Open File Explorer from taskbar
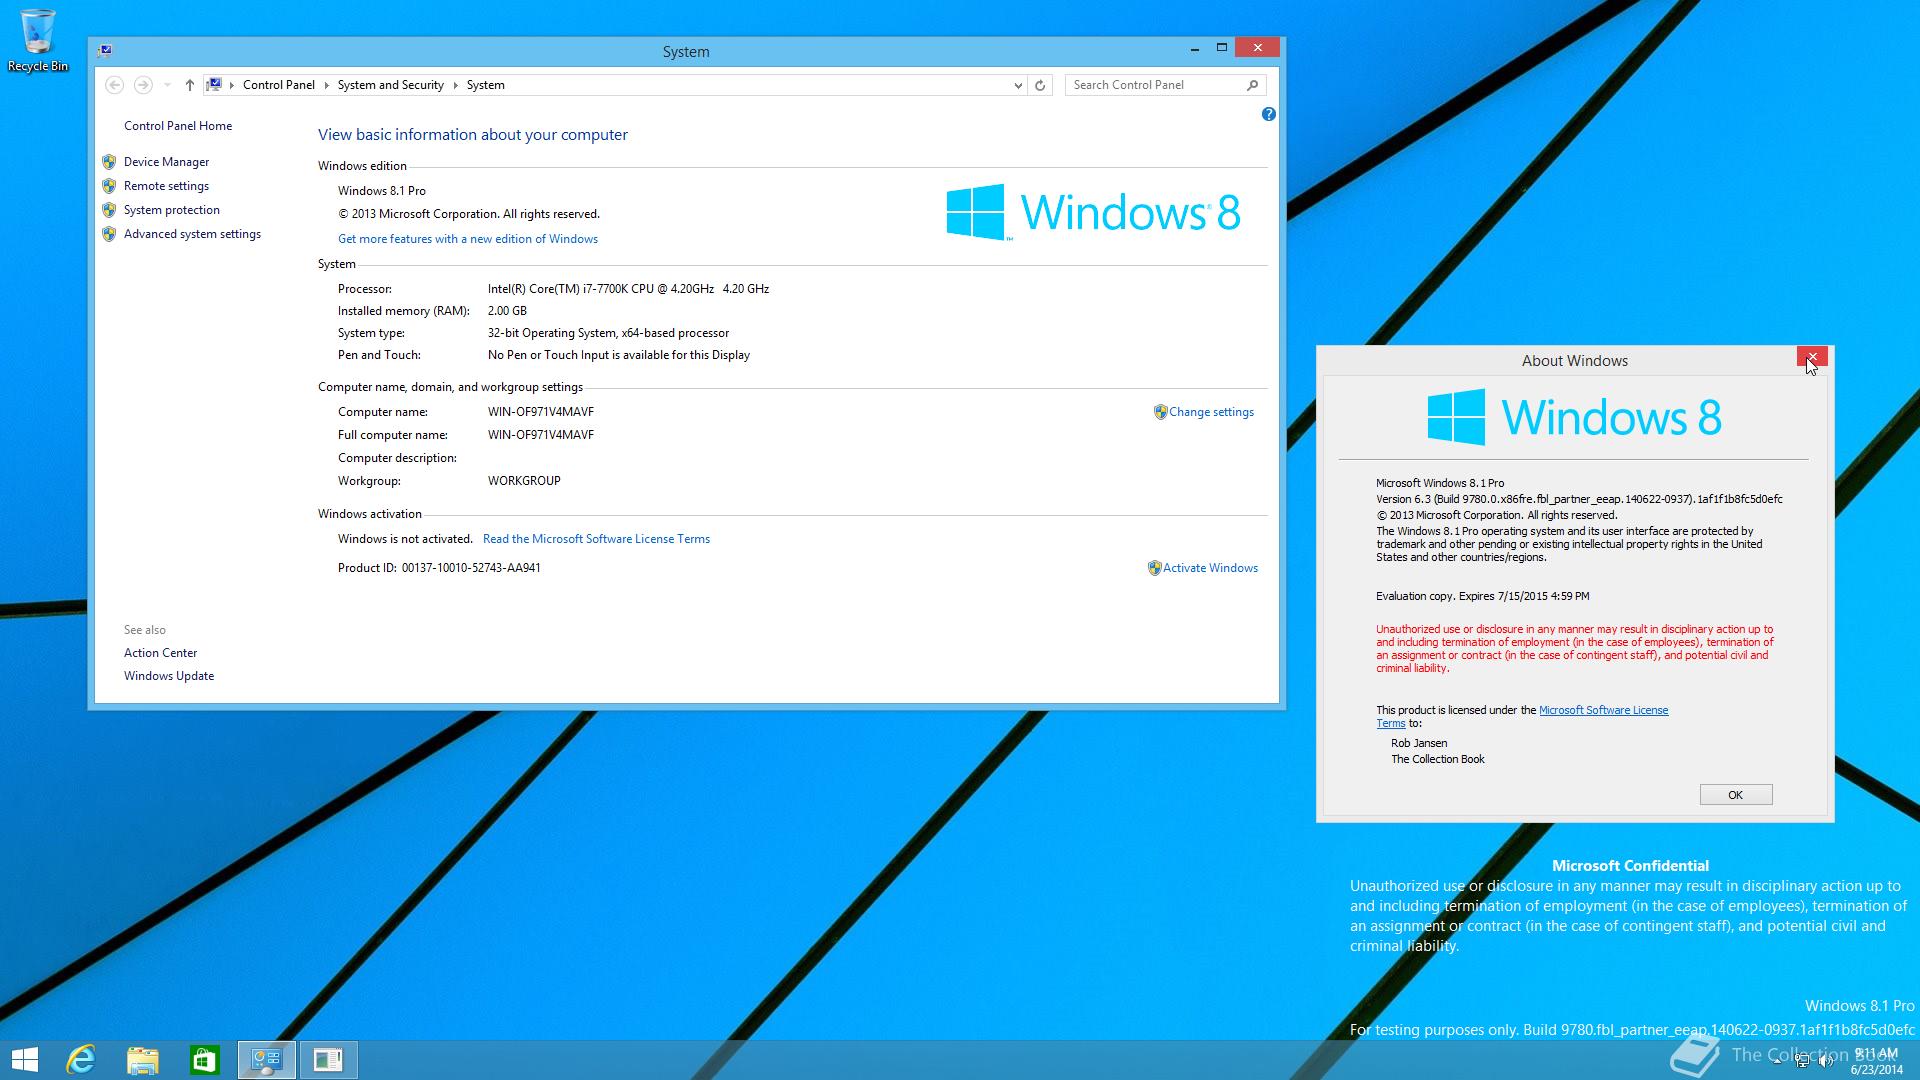 pyautogui.click(x=143, y=1059)
